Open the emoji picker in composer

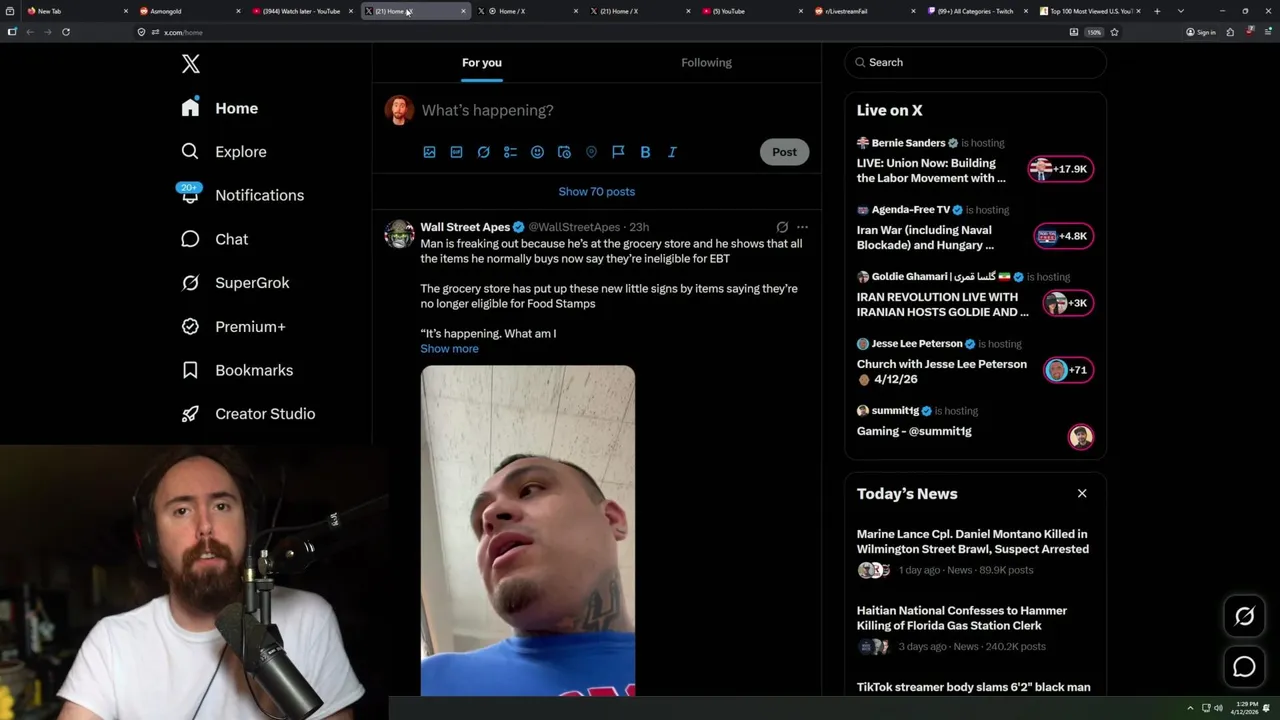[x=537, y=152]
